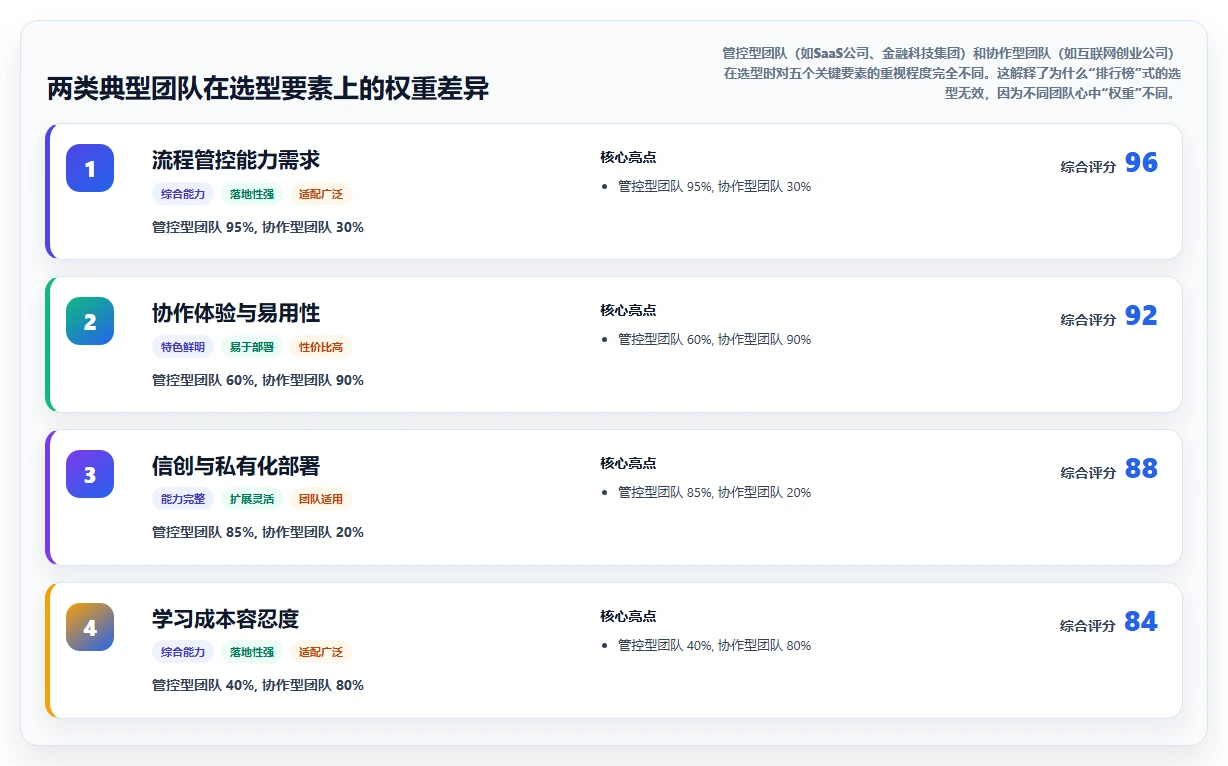This screenshot has height=766, width=1228.
Task: Click 核心亮点 label in the 信创与私有化部署 card
Action: tap(628, 463)
